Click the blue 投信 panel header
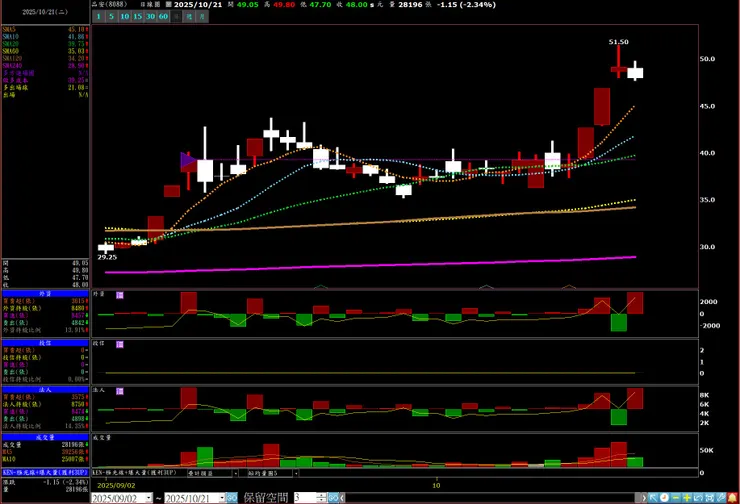 tap(45, 343)
